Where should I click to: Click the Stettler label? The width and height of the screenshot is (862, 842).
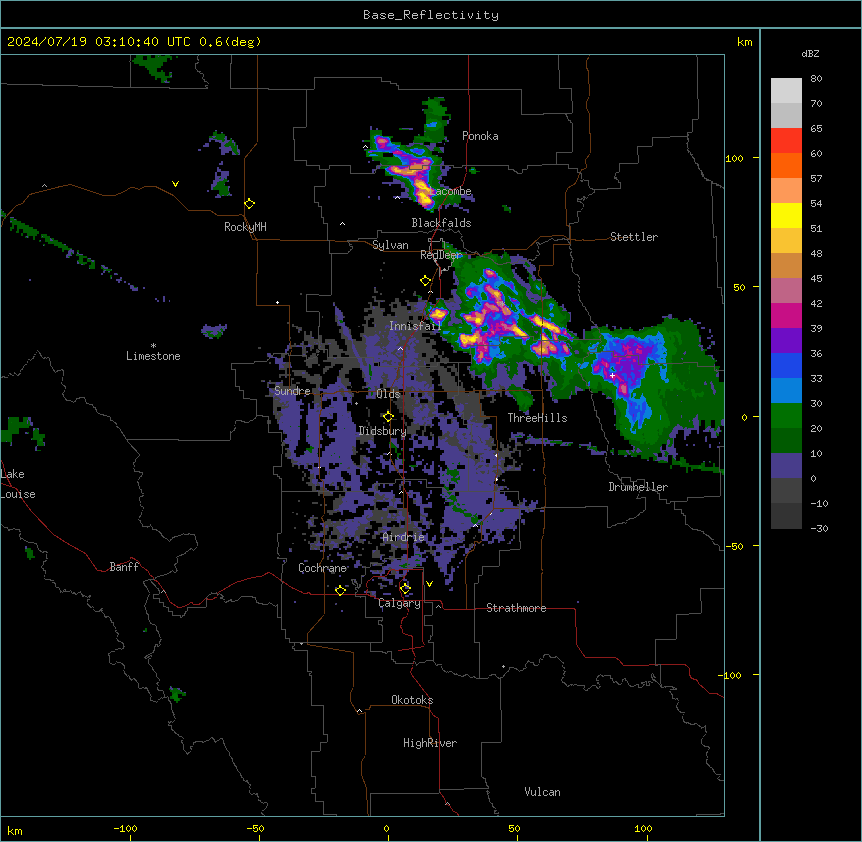[x=634, y=237]
